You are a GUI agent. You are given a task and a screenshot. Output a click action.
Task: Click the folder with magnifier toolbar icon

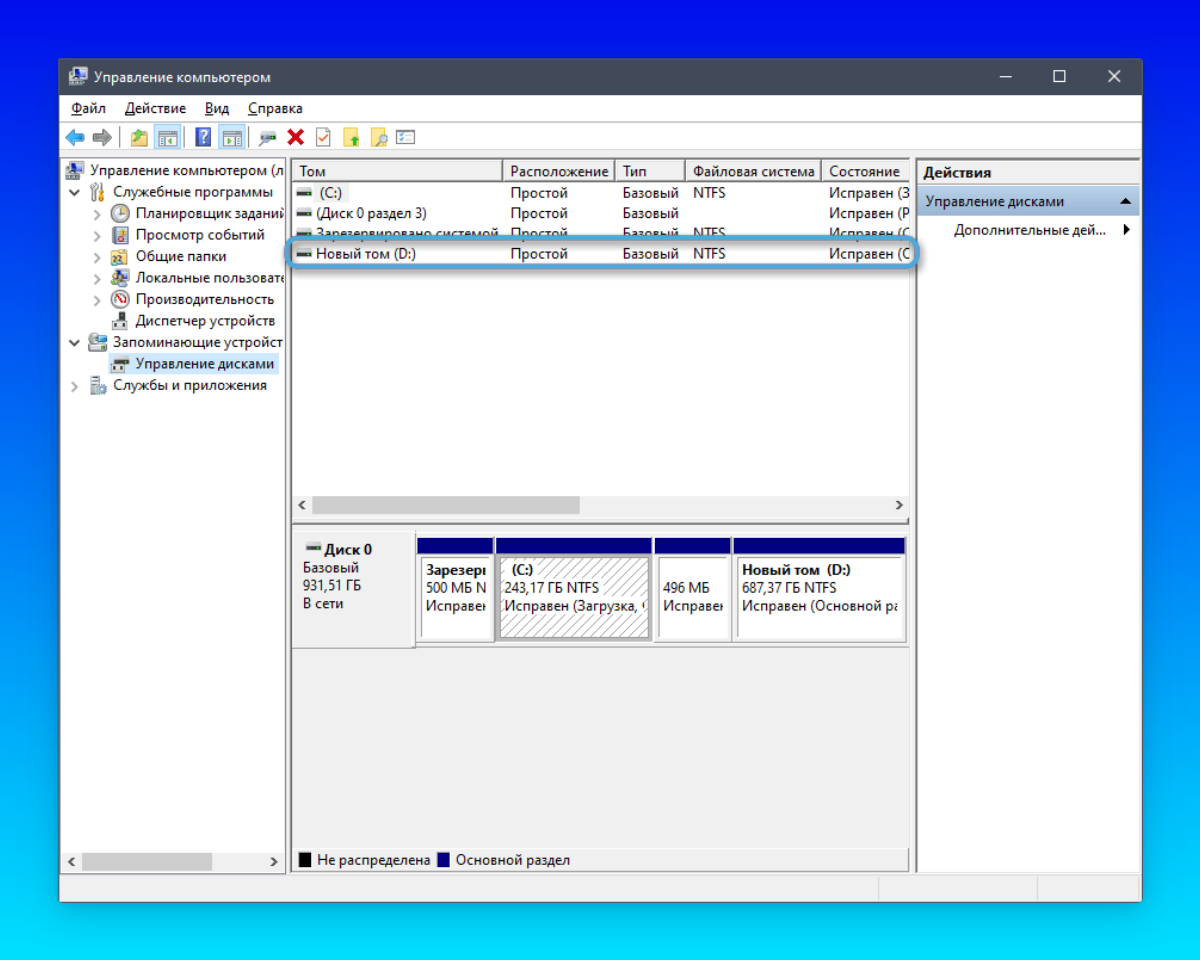coord(378,138)
